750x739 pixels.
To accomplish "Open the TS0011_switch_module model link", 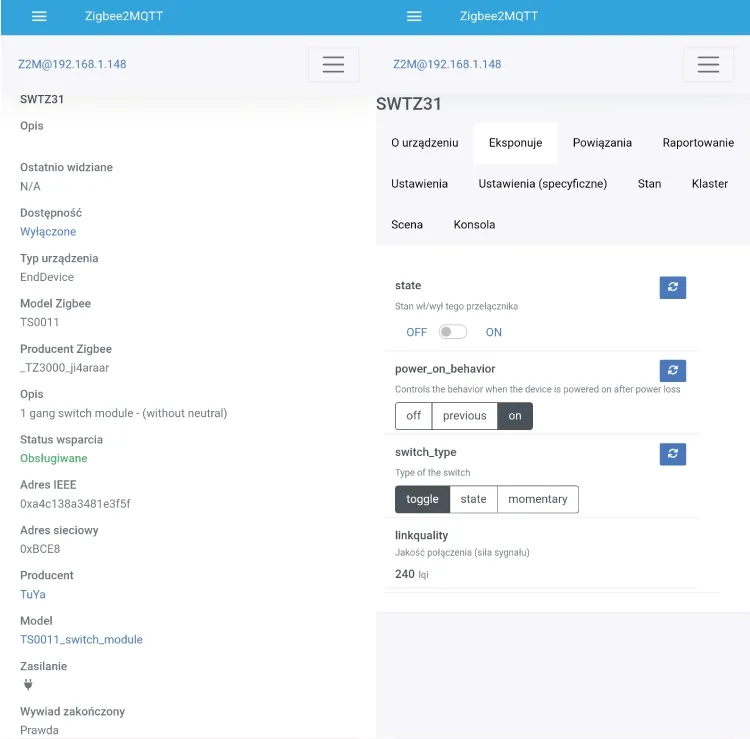I will pos(81,640).
